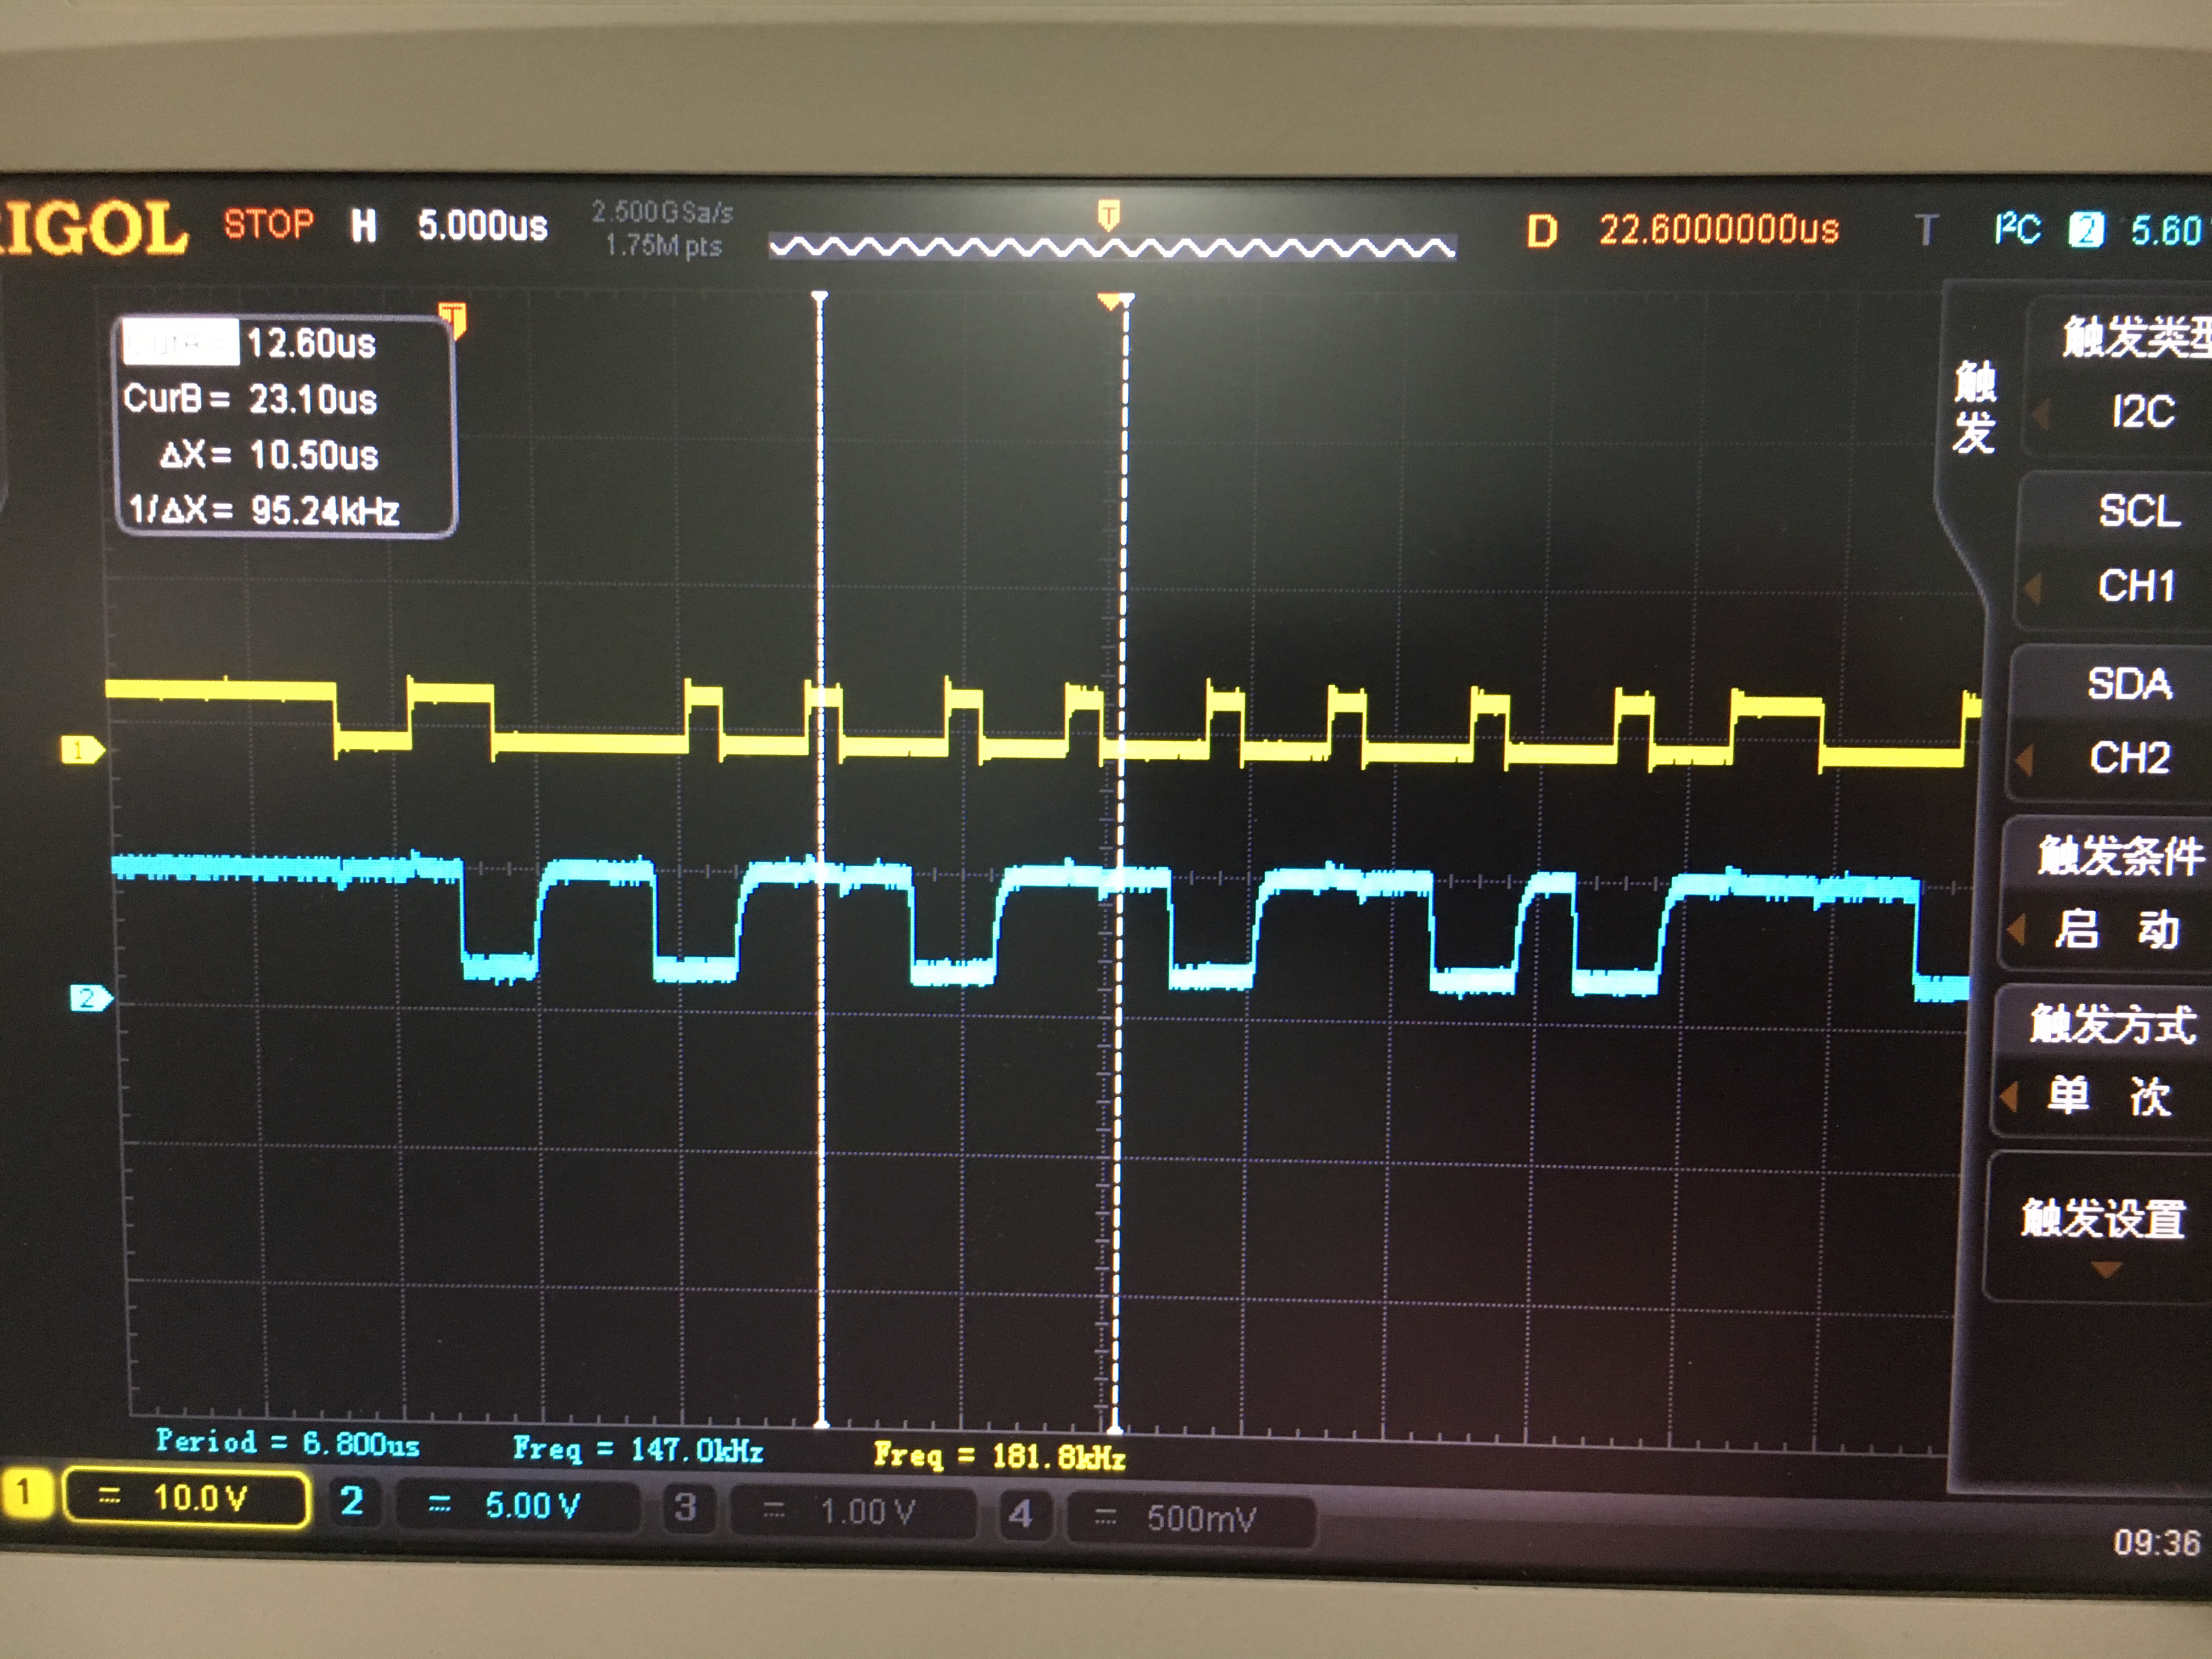The width and height of the screenshot is (2212, 1659).
Task: Click the cyan channel 2 ground marker
Action: (x=90, y=997)
